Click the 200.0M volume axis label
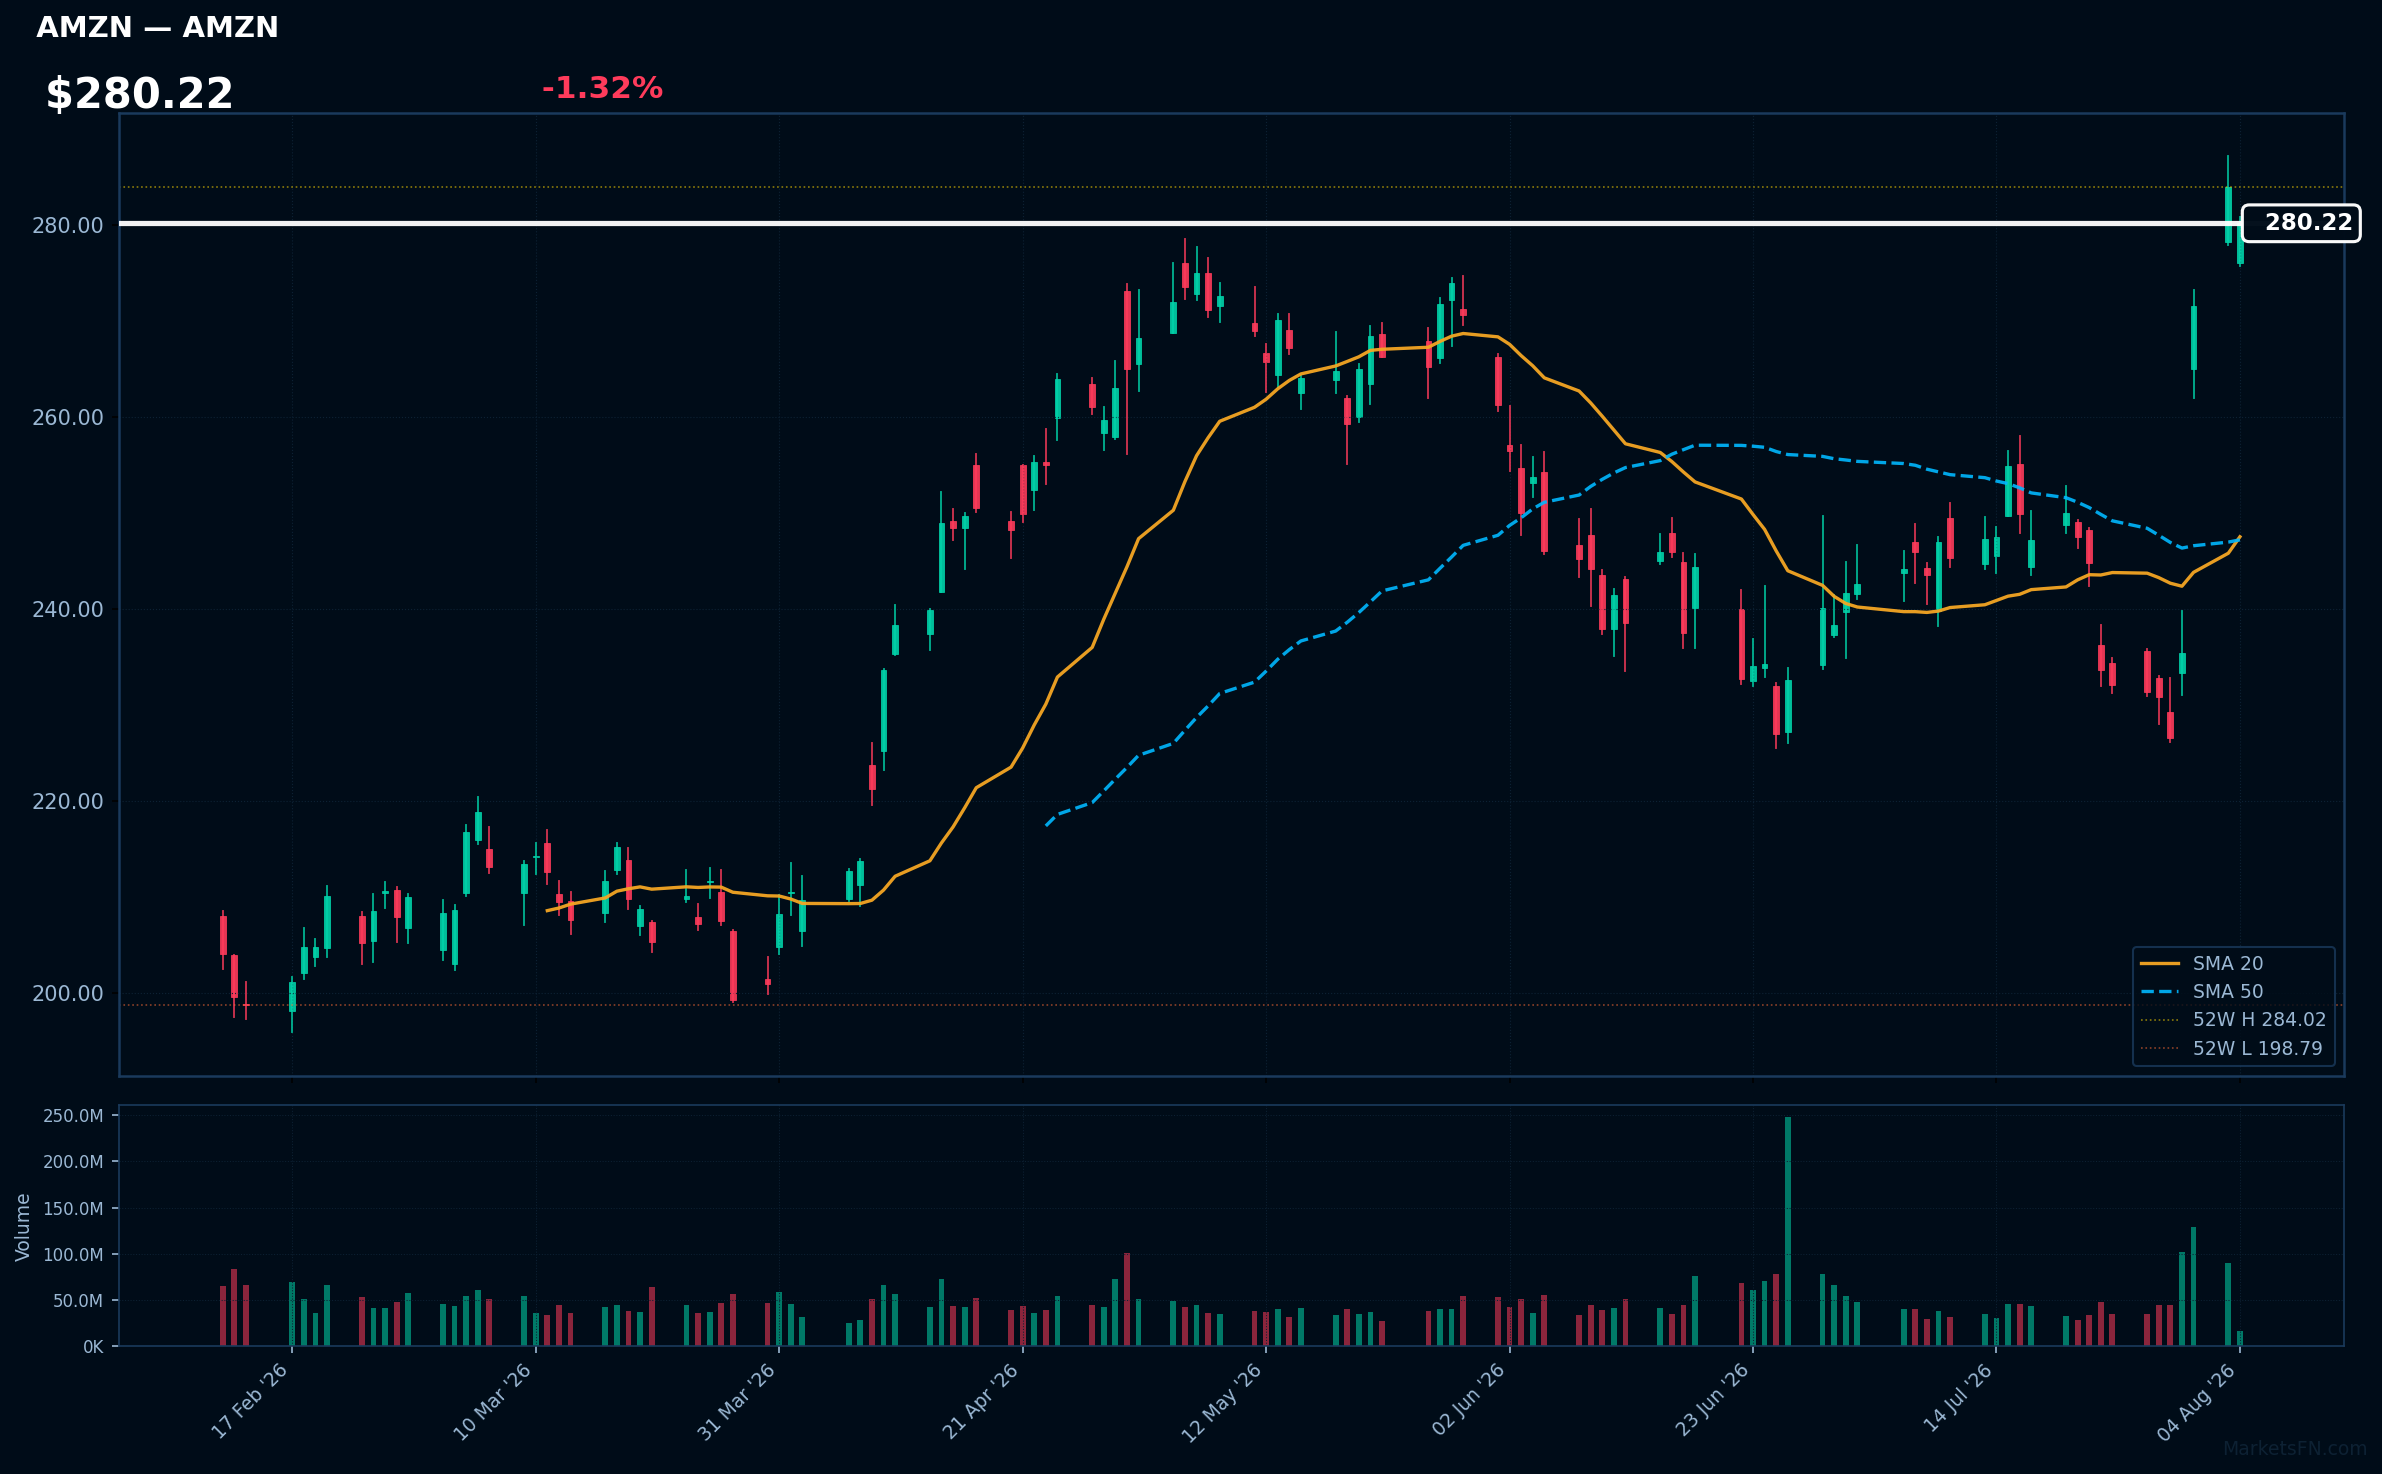 tap(73, 1162)
